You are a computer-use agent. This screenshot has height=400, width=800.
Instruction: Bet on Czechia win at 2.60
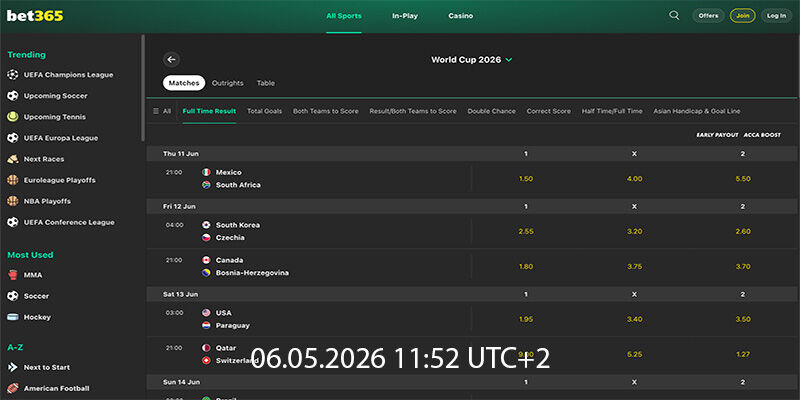point(743,232)
